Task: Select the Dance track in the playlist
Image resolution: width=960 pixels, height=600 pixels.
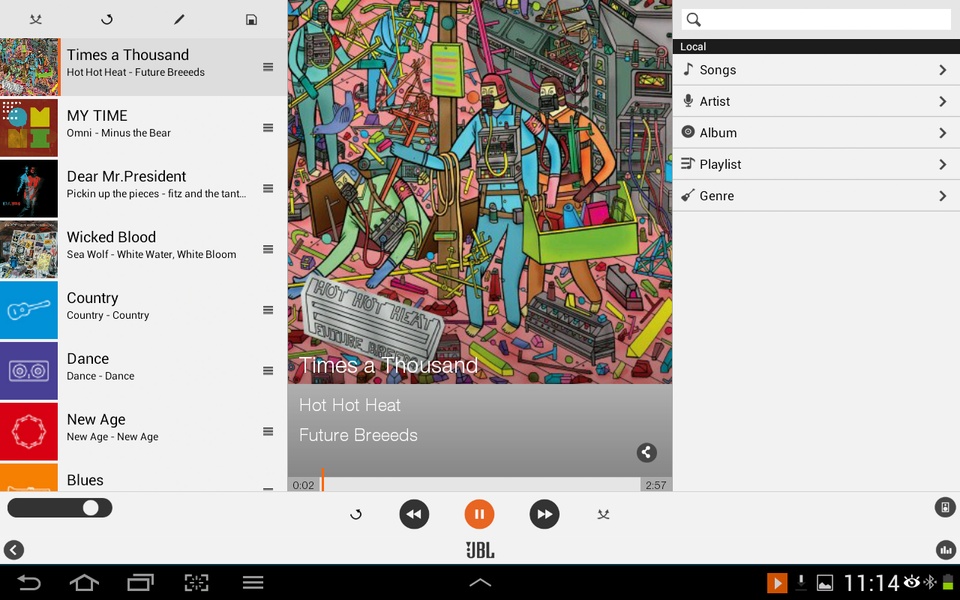Action: [x=143, y=370]
